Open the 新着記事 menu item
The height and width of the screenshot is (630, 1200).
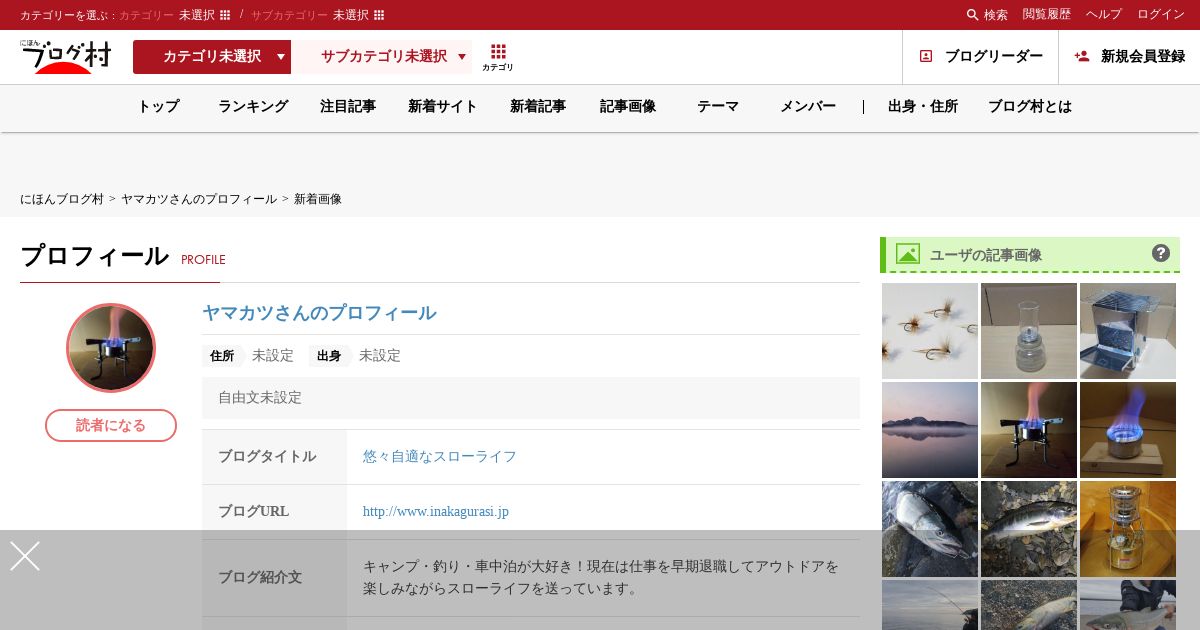(538, 106)
